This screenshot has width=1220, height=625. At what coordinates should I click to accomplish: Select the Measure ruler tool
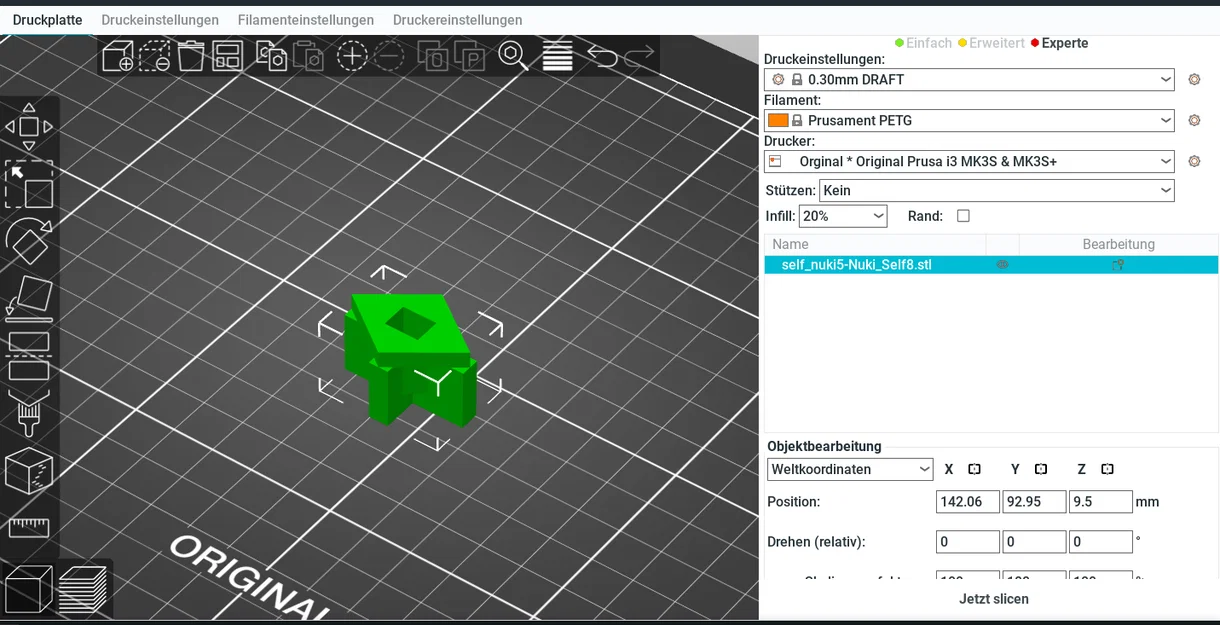click(x=29, y=527)
